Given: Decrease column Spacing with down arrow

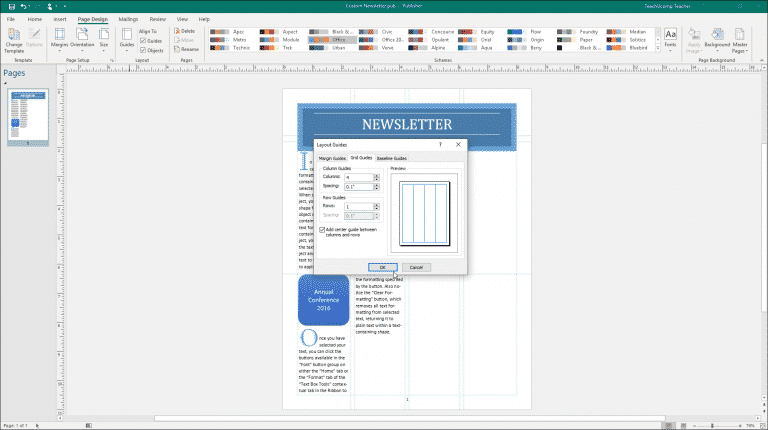Looking at the screenshot, I should (x=376, y=189).
